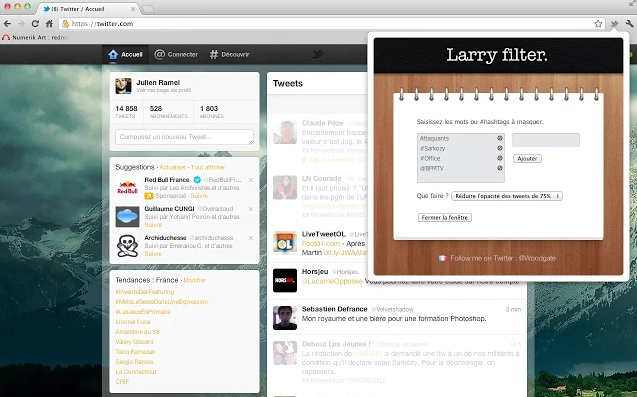The width and height of the screenshot is (637, 397).
Task: Delete the #Office filter entry
Action: 500,158
